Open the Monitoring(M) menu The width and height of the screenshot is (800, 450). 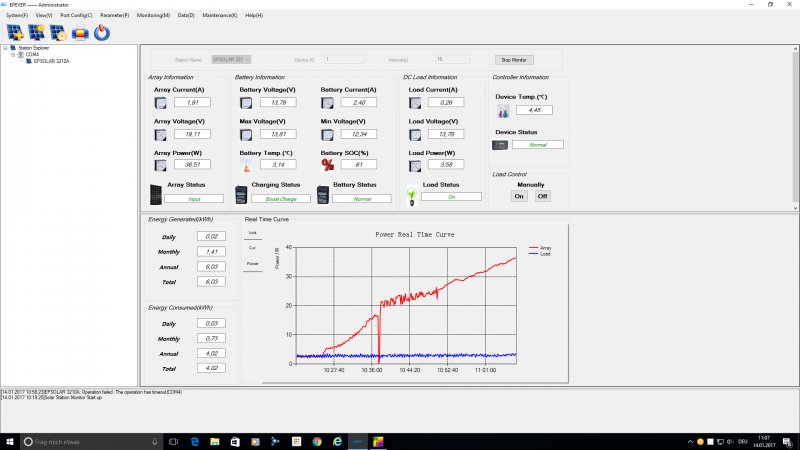[153, 15]
